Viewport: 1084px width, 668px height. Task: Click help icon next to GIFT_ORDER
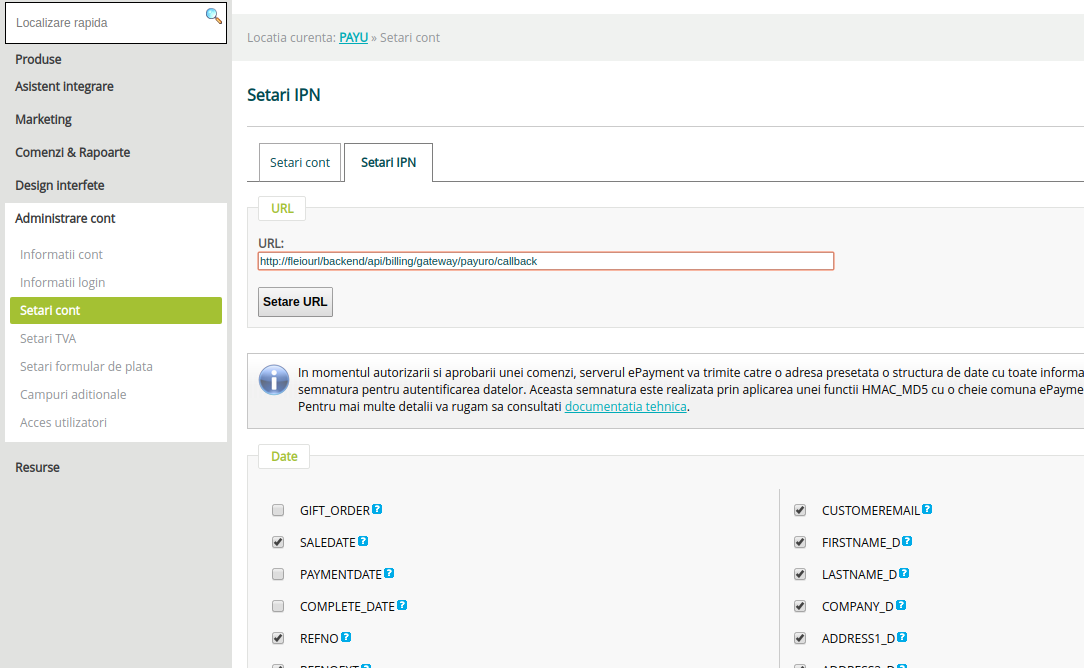point(377,509)
